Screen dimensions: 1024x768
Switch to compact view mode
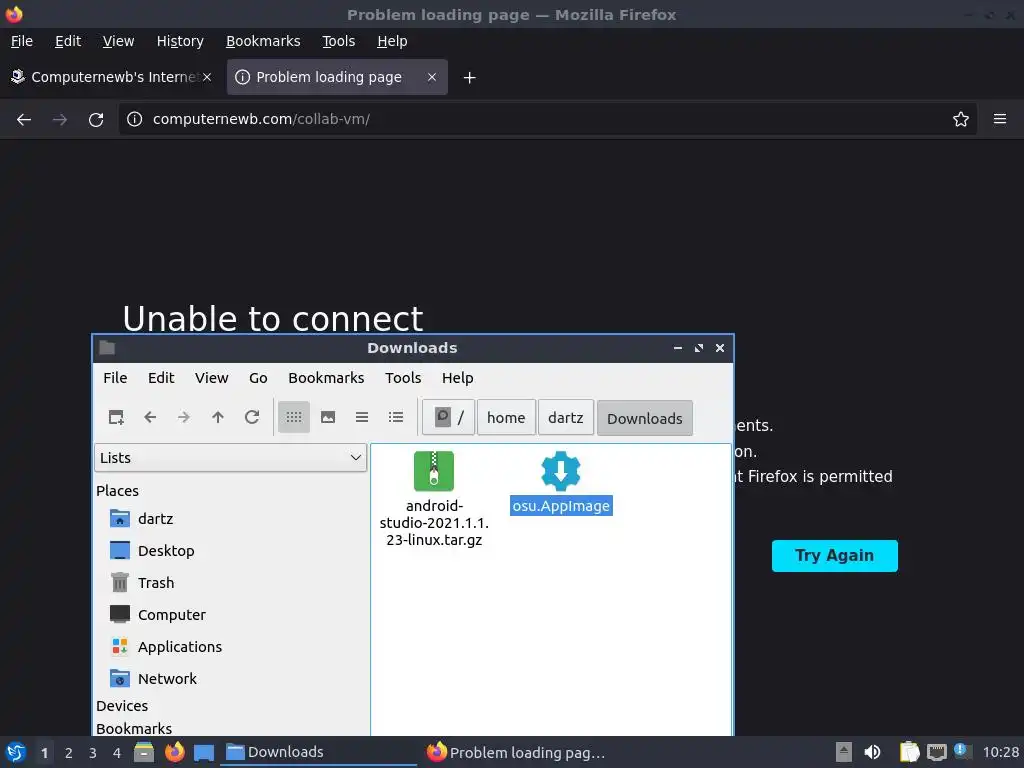pyautogui.click(x=362, y=417)
